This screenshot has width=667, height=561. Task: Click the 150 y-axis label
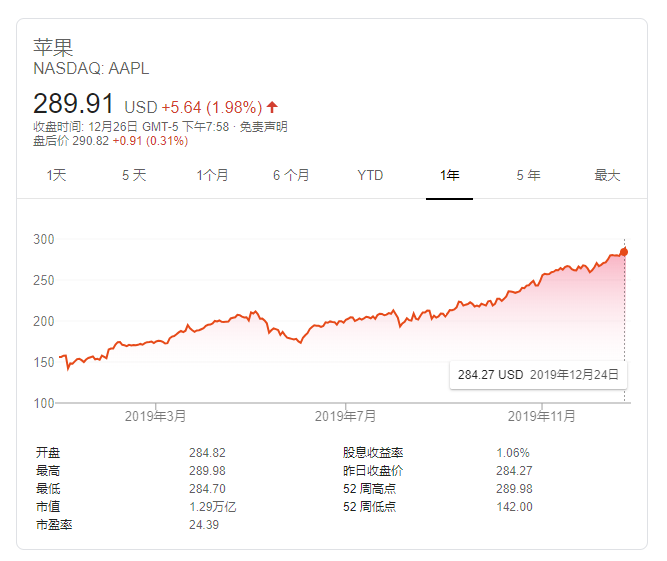coord(44,362)
